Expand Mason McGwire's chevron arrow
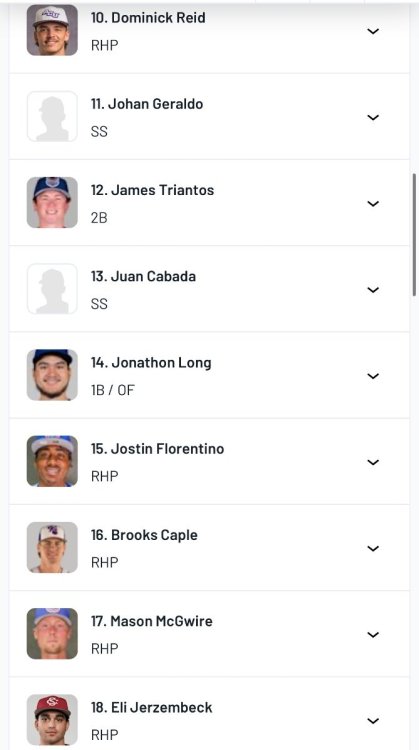The height and width of the screenshot is (750, 419). tap(373, 634)
